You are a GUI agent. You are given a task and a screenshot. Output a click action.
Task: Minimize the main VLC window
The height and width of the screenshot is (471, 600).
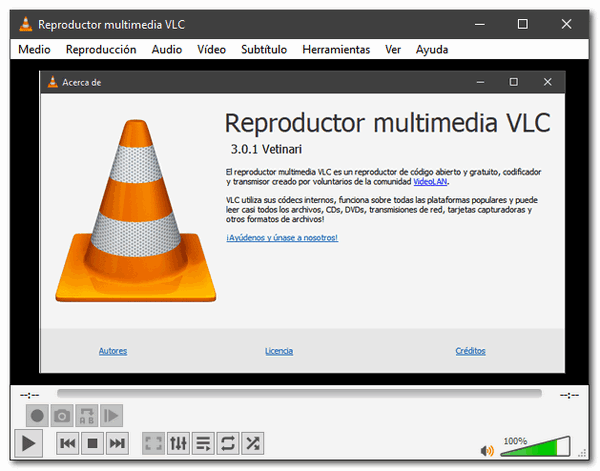pos(480,24)
